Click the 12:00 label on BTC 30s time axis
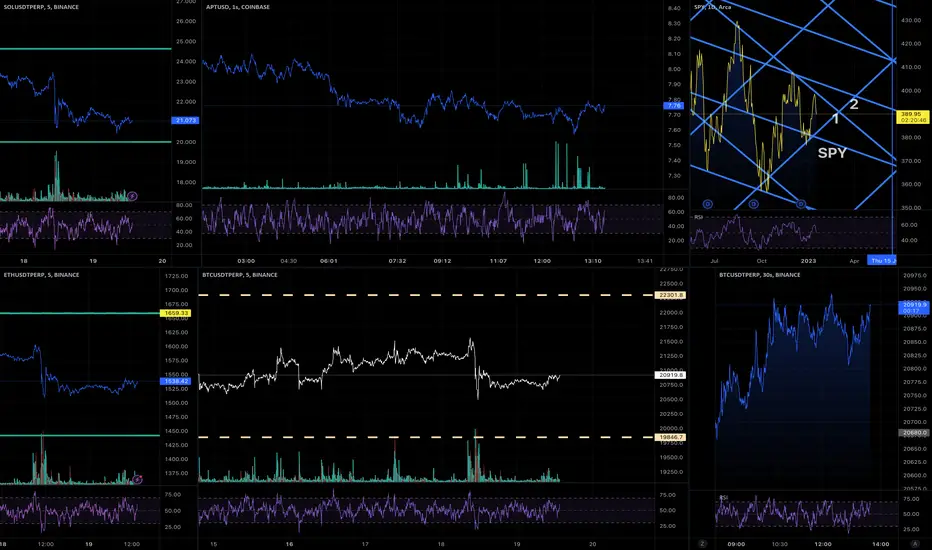Screen dimensions: 932x550 coord(823,544)
